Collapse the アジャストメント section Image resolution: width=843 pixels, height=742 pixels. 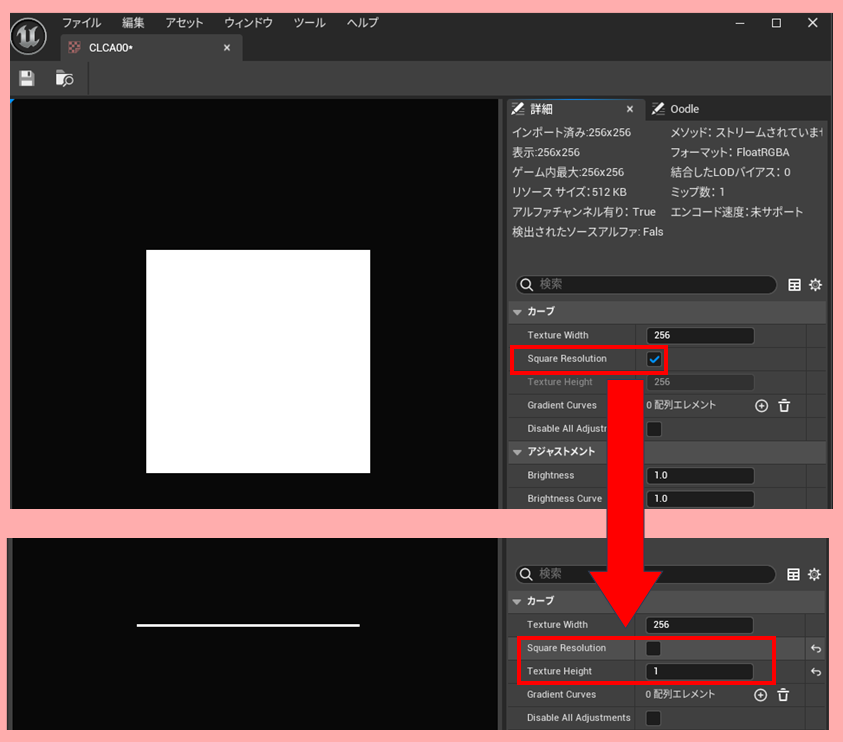pyautogui.click(x=517, y=452)
